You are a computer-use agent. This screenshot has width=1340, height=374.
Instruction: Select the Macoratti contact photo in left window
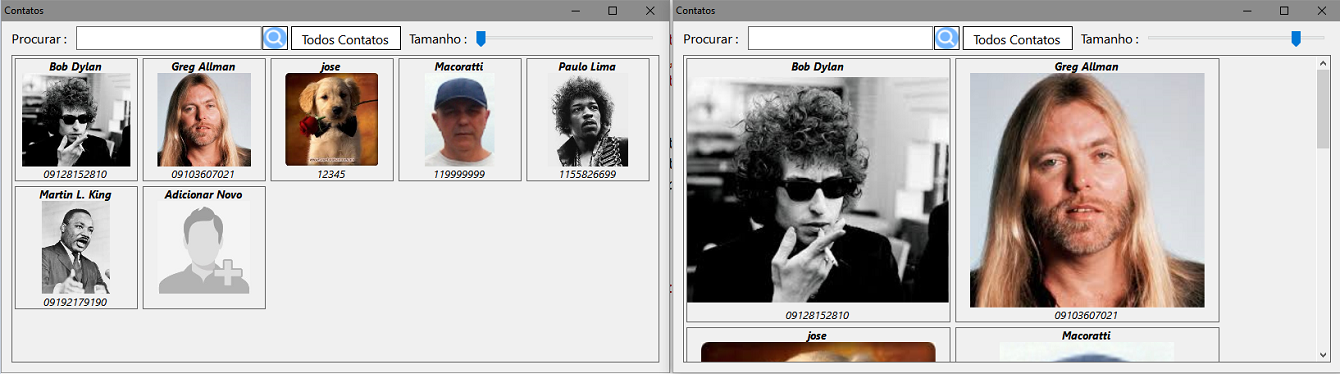[x=460, y=120]
